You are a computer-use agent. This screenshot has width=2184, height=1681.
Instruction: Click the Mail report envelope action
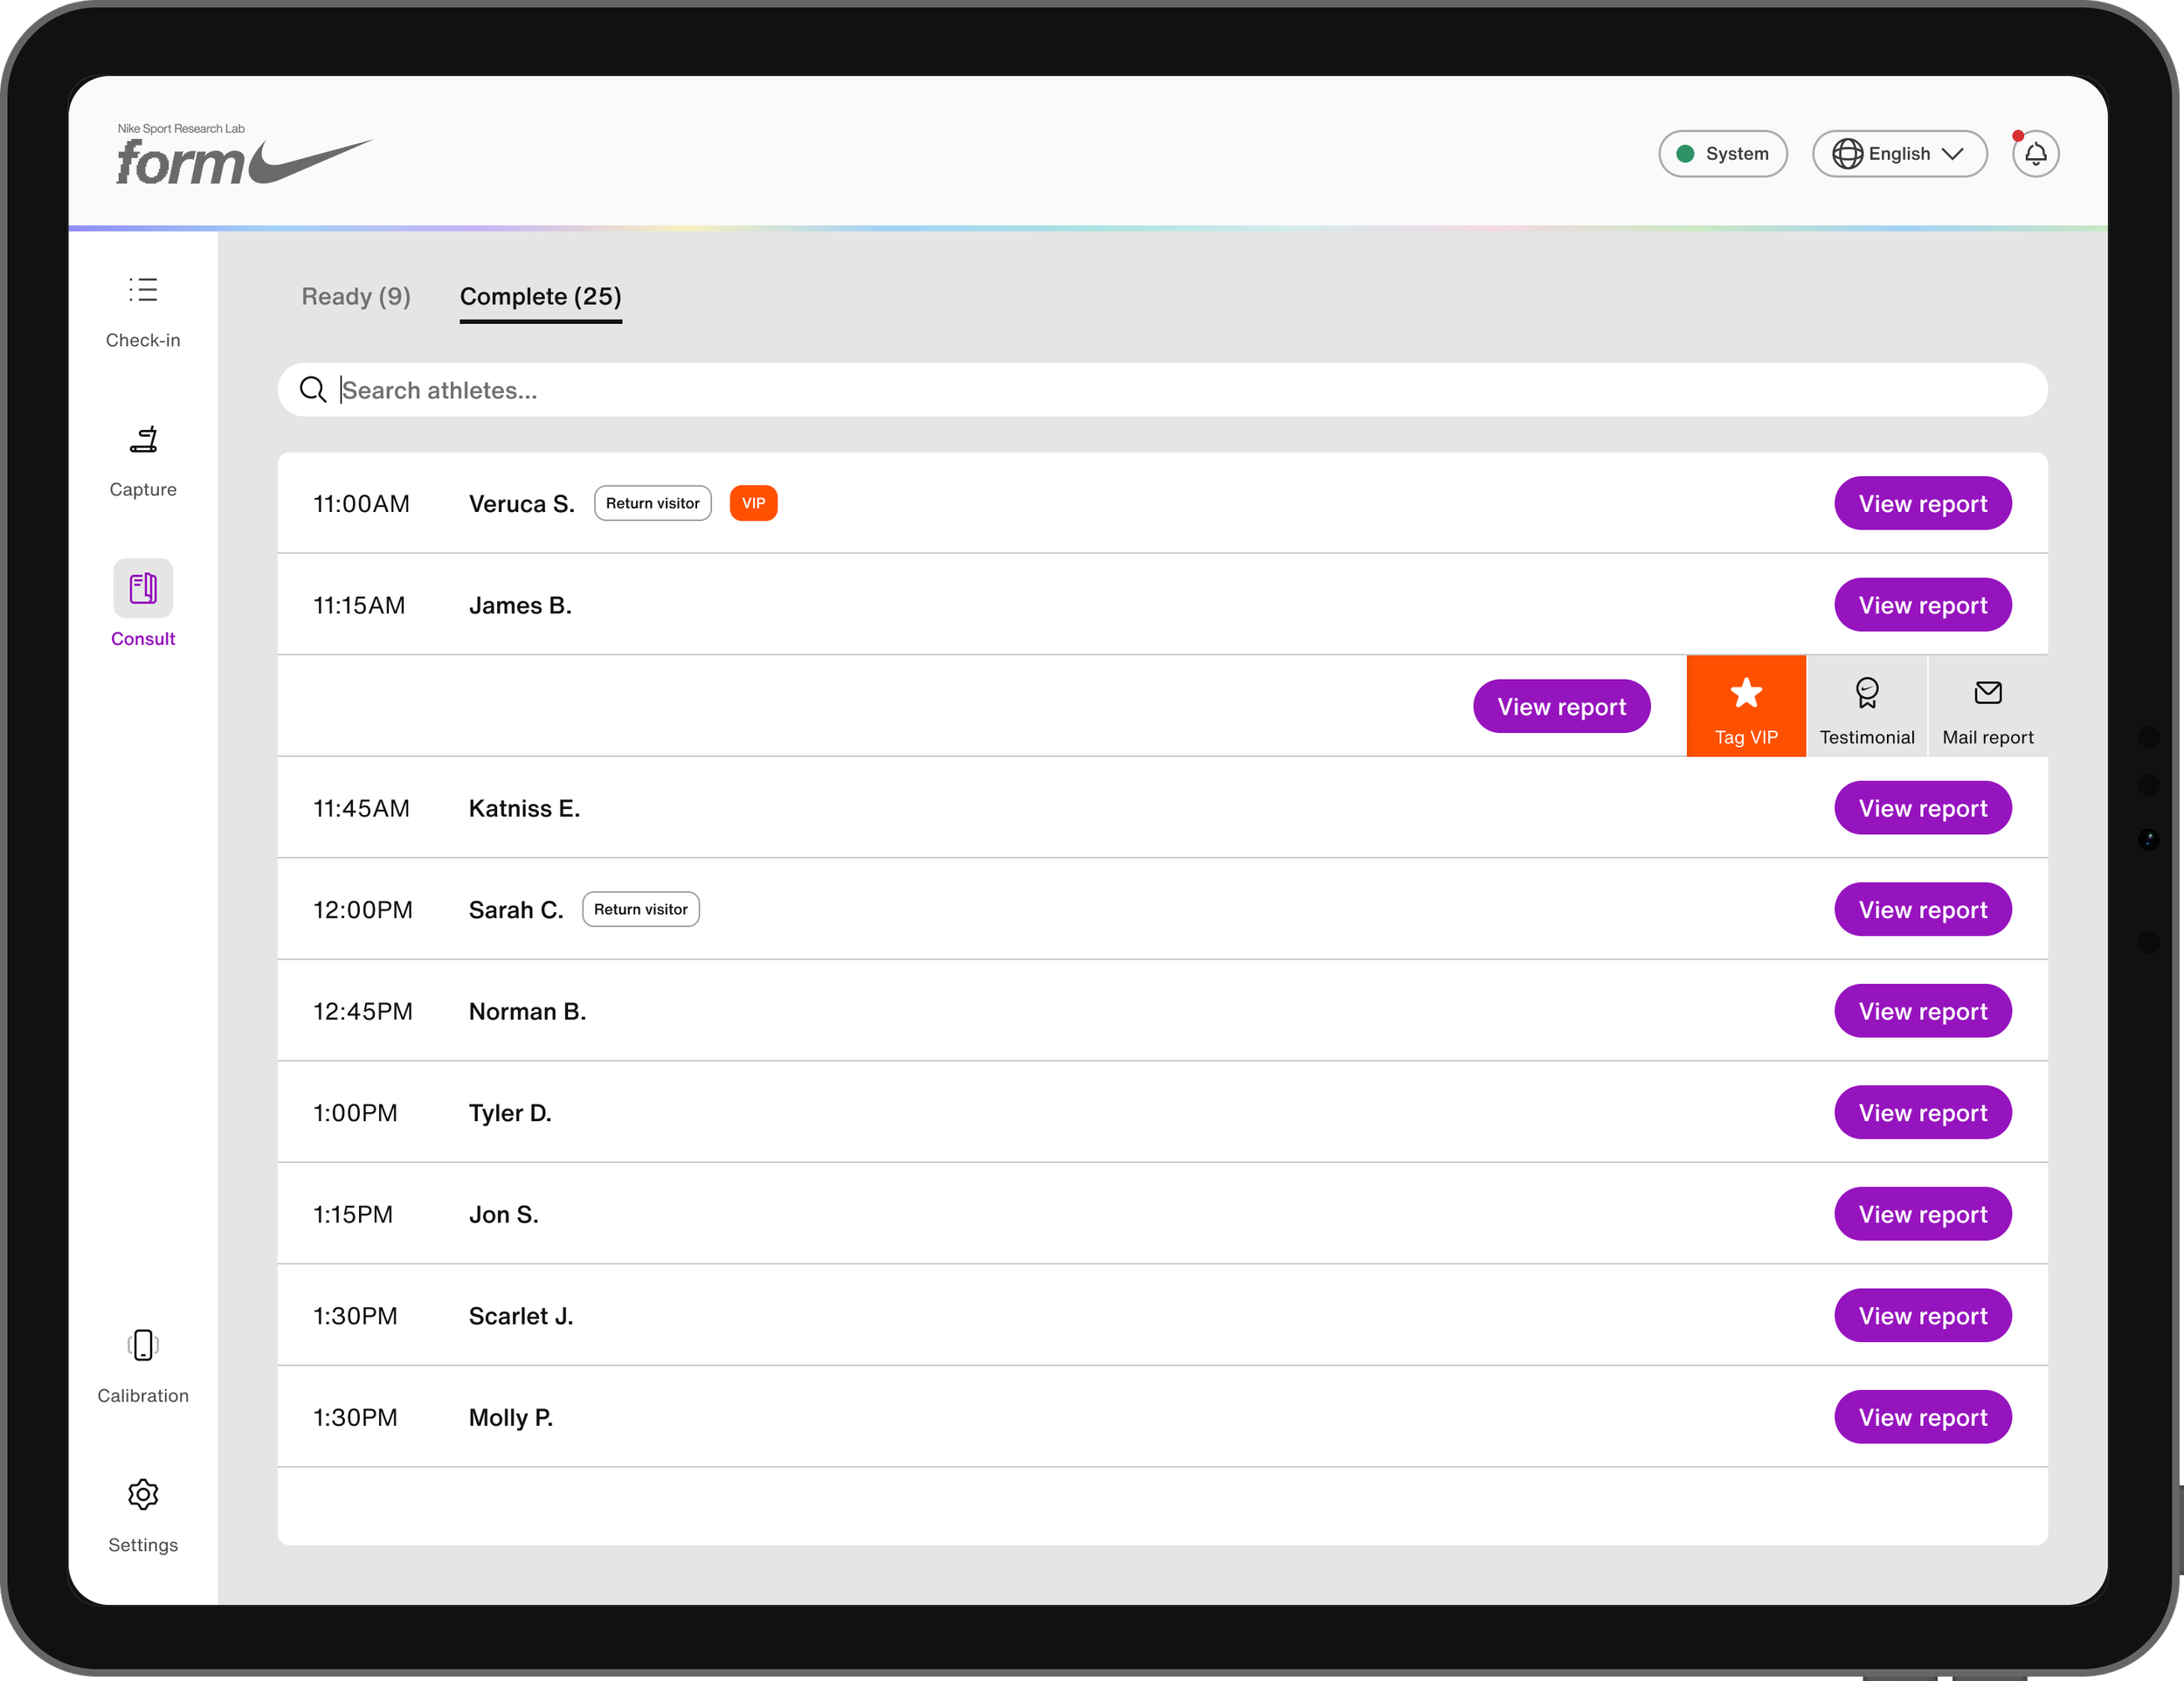(x=1988, y=706)
